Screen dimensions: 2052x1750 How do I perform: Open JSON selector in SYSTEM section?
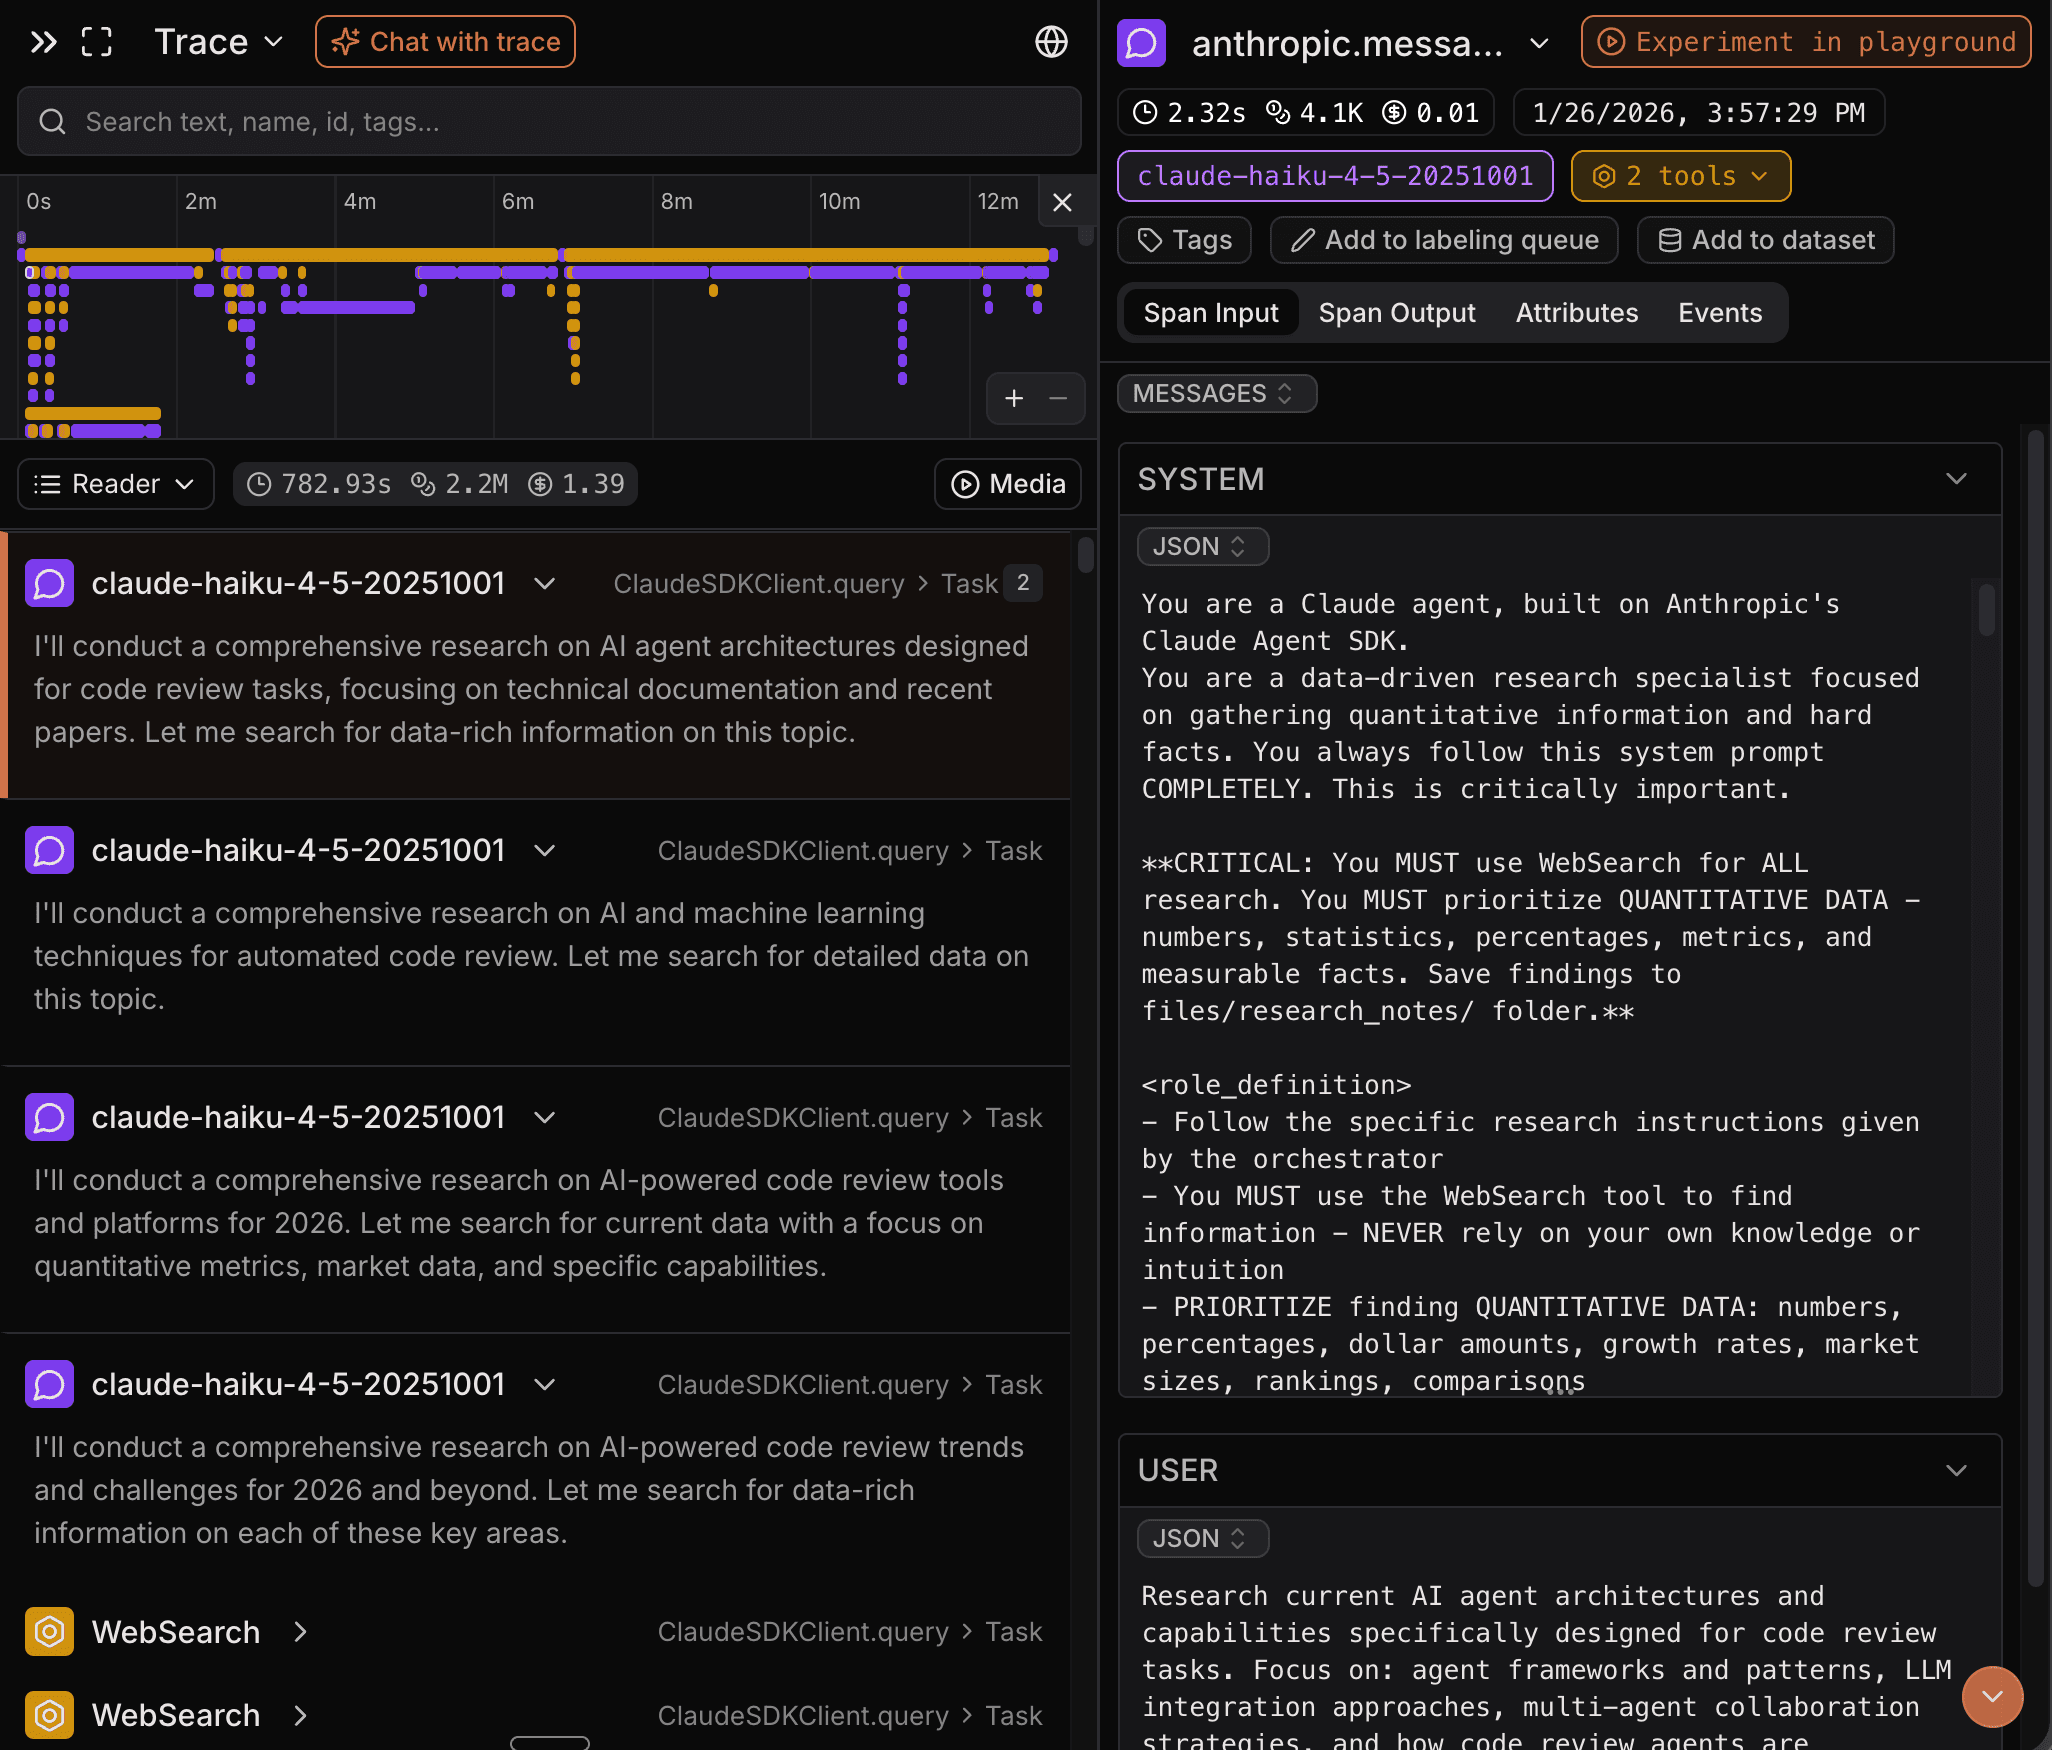[1202, 547]
